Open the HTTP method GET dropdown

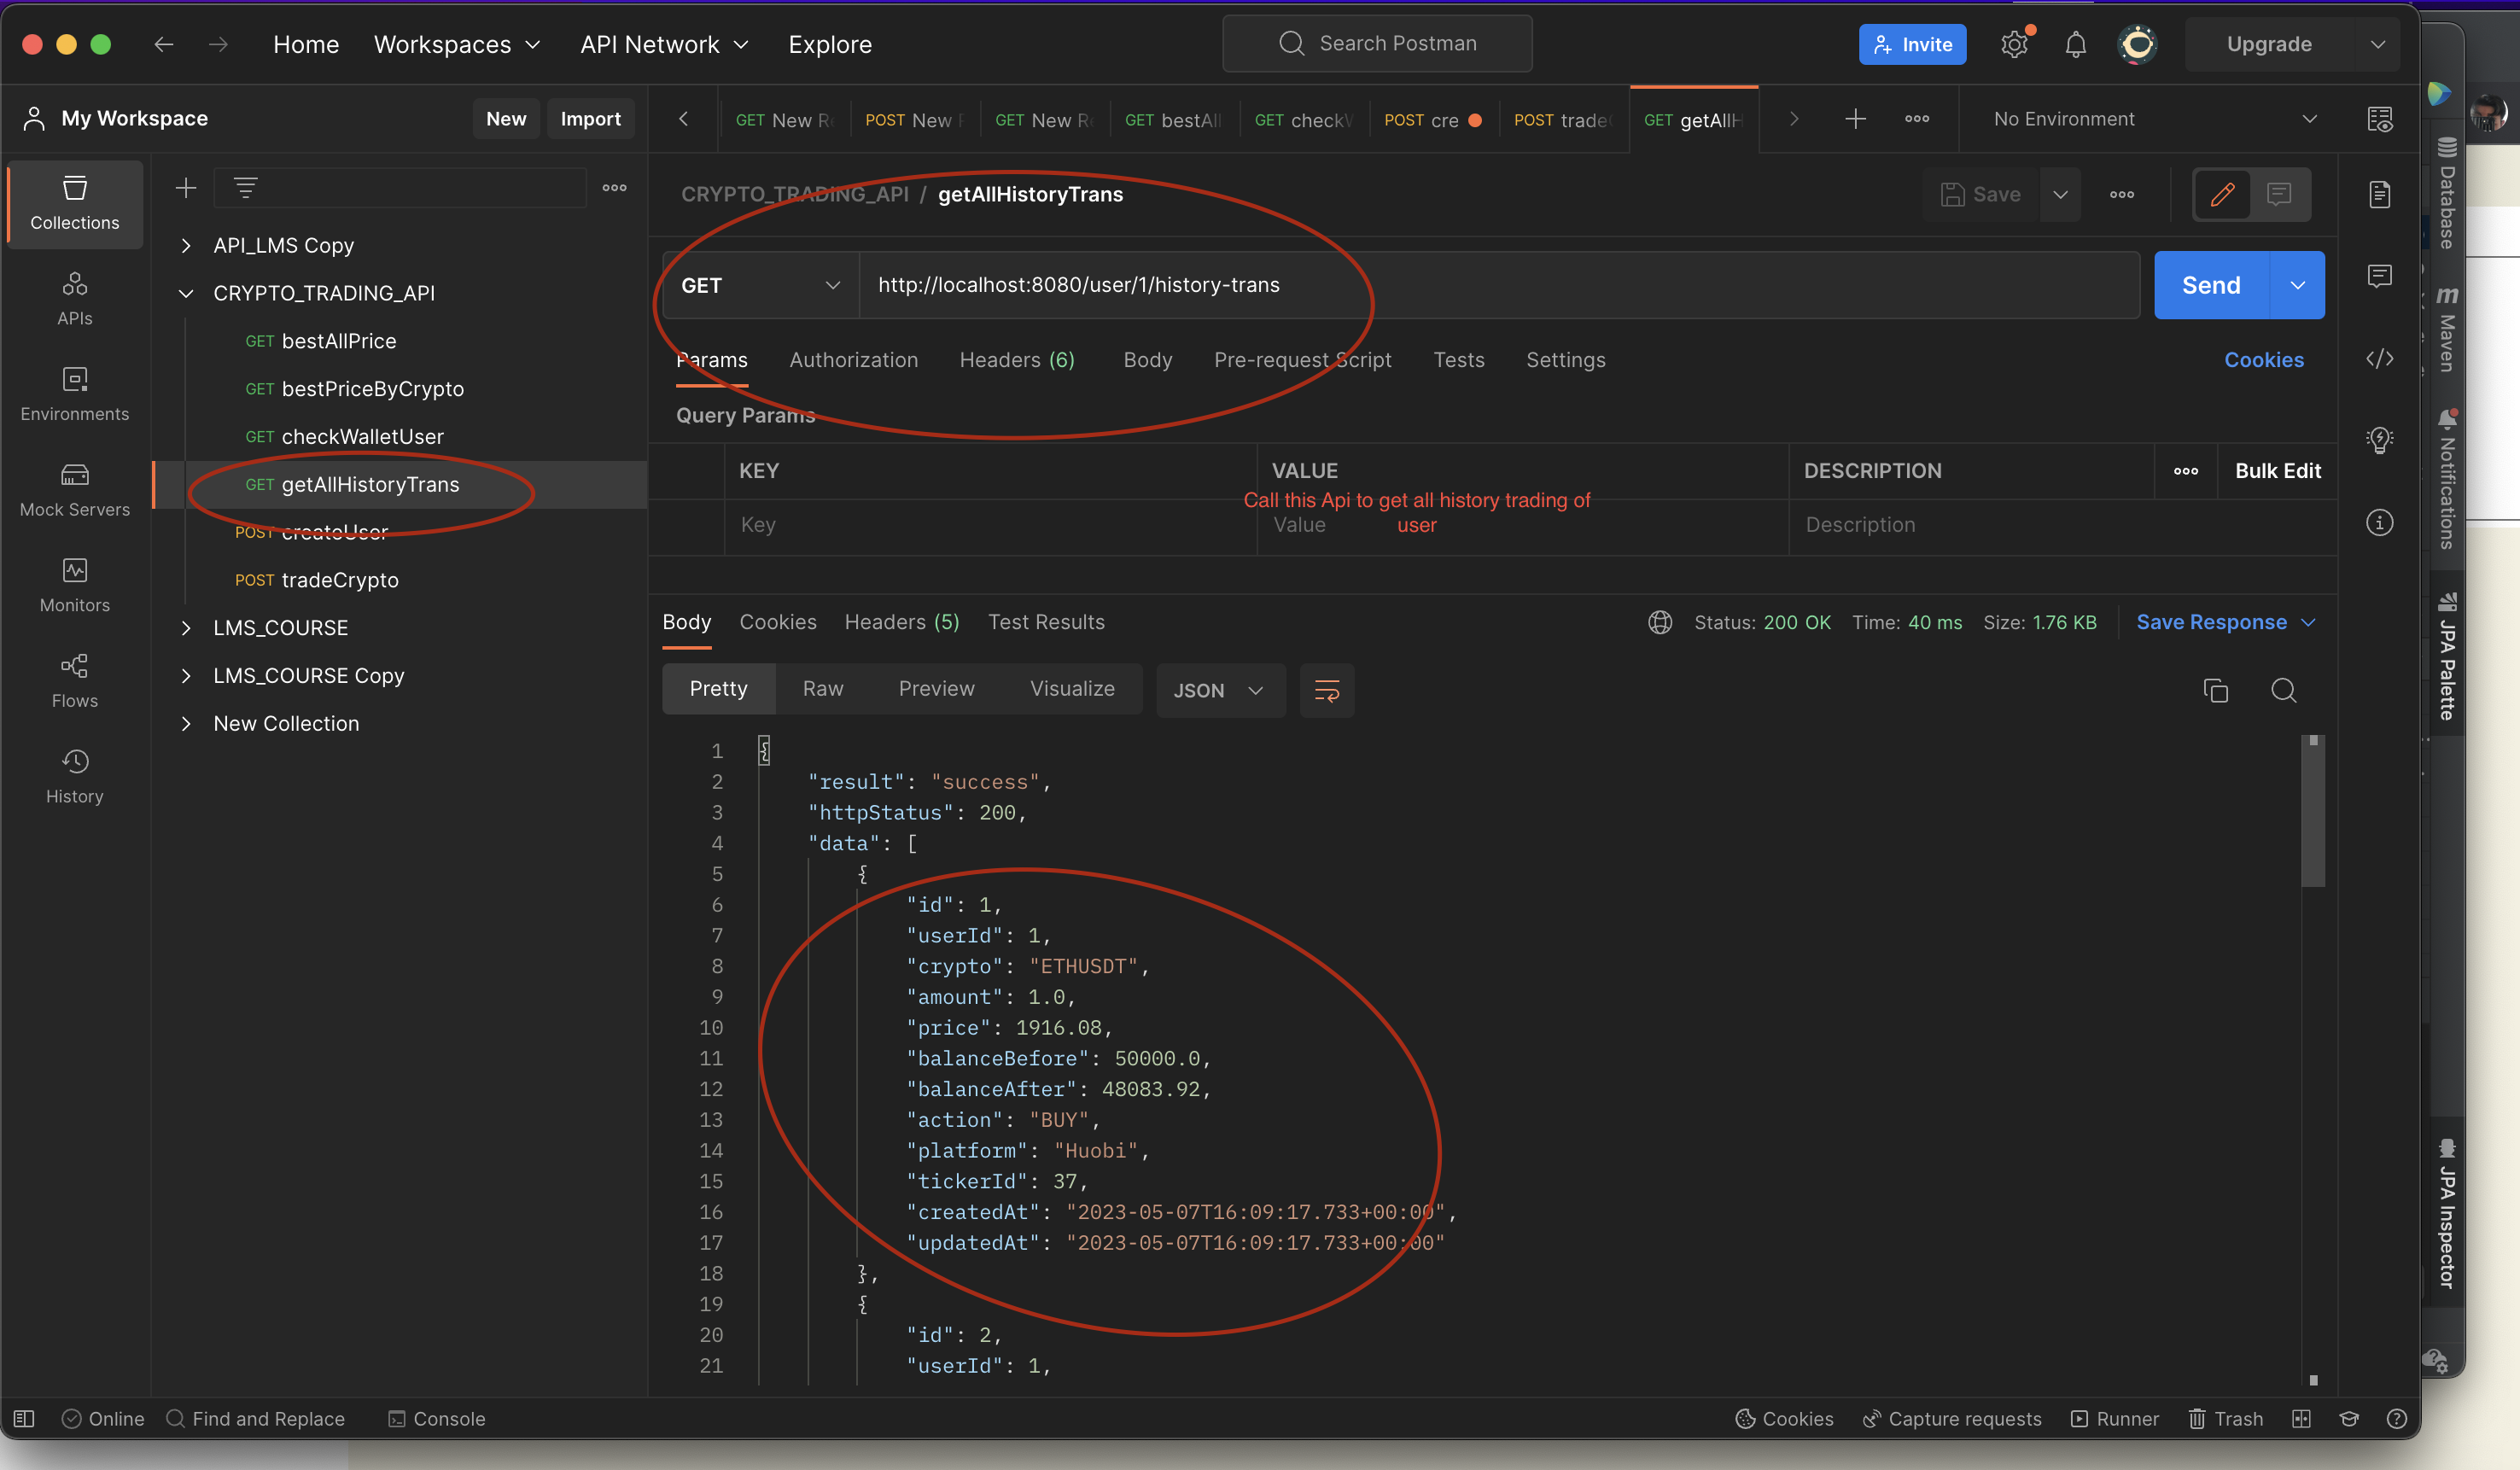click(x=760, y=285)
